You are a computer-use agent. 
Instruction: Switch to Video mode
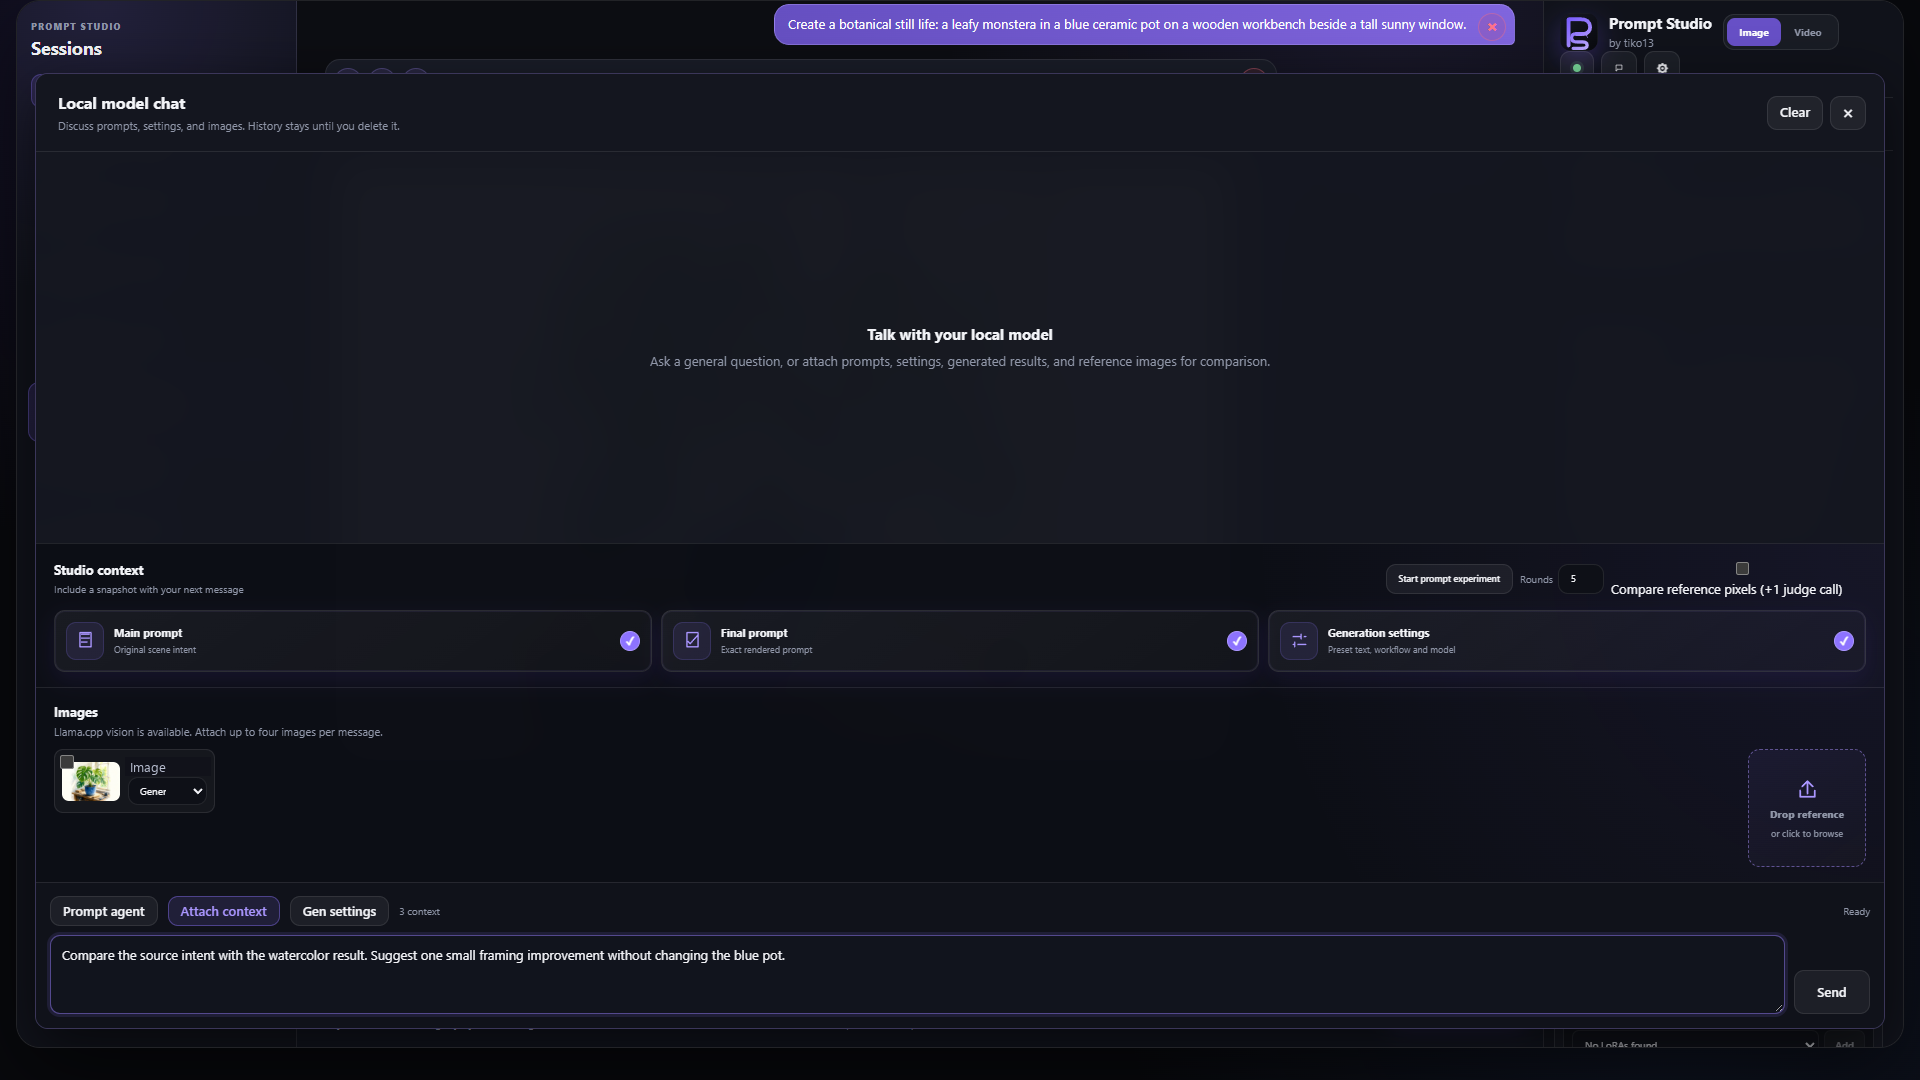[1807, 33]
